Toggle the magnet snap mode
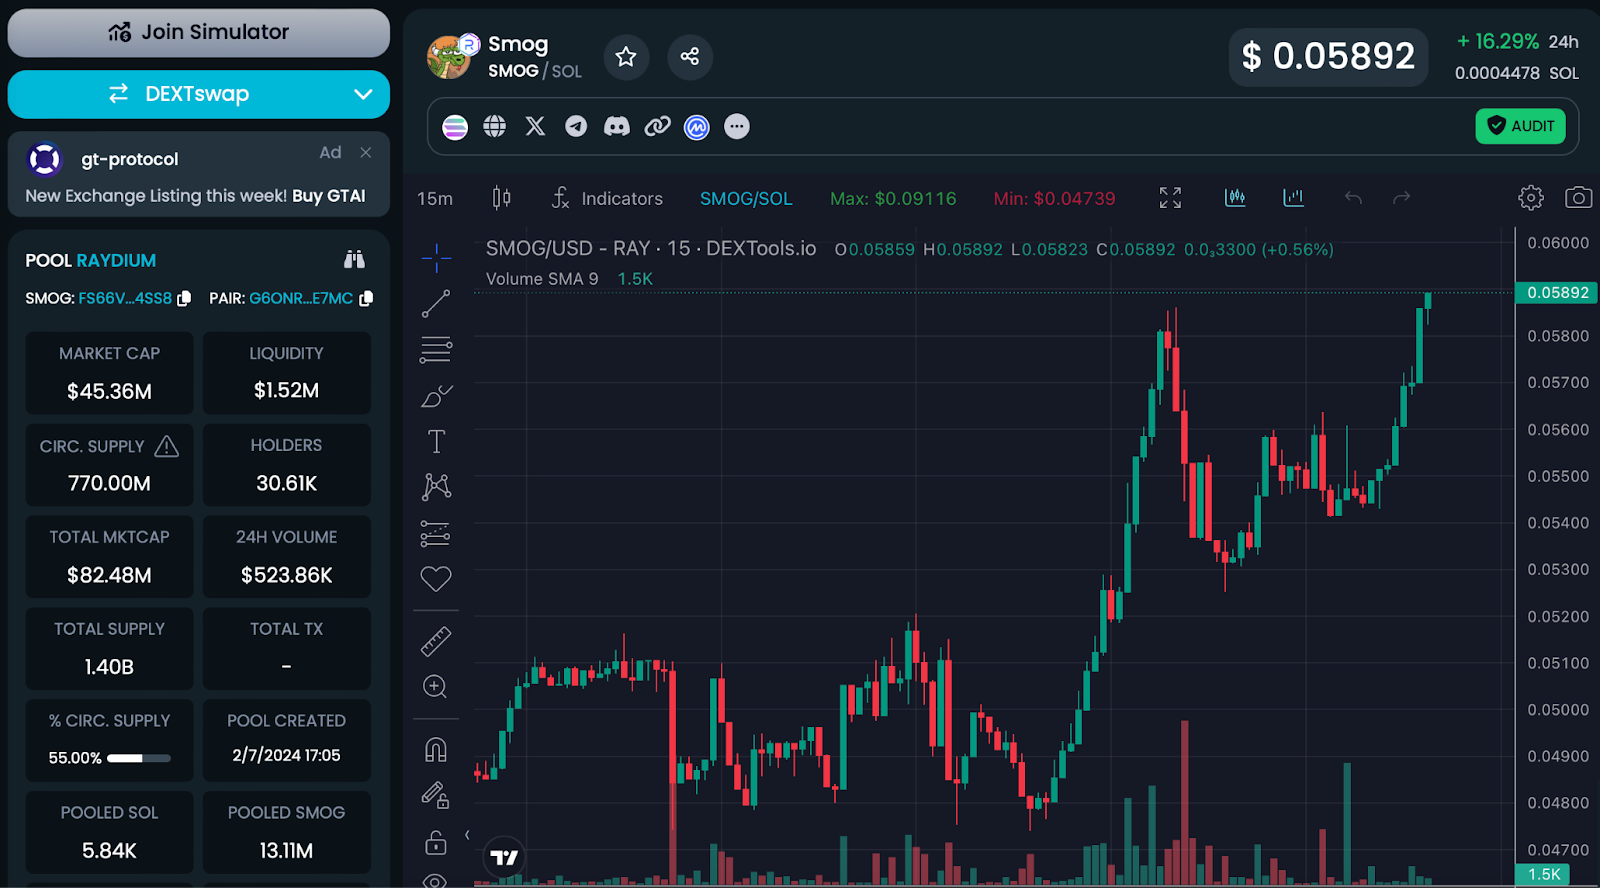 pos(436,750)
